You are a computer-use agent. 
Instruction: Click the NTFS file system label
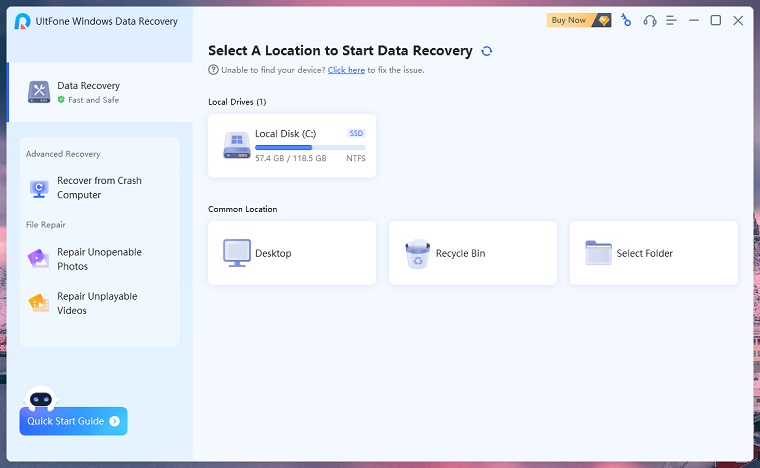point(356,158)
